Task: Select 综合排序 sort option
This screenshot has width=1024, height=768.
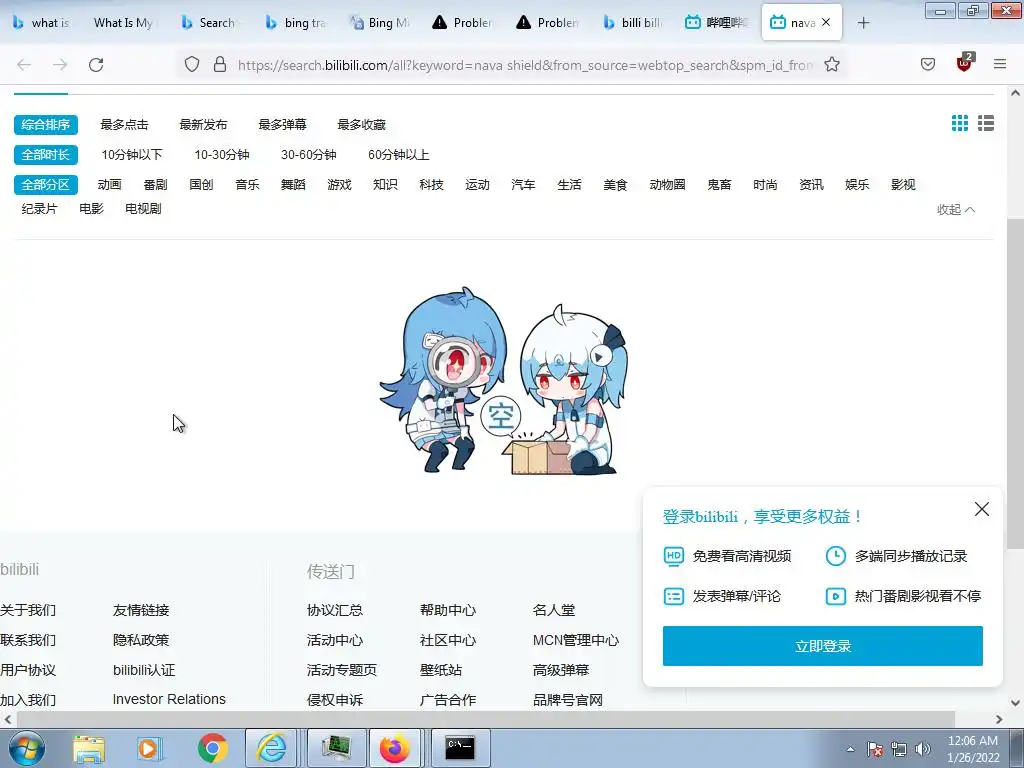Action: point(46,125)
